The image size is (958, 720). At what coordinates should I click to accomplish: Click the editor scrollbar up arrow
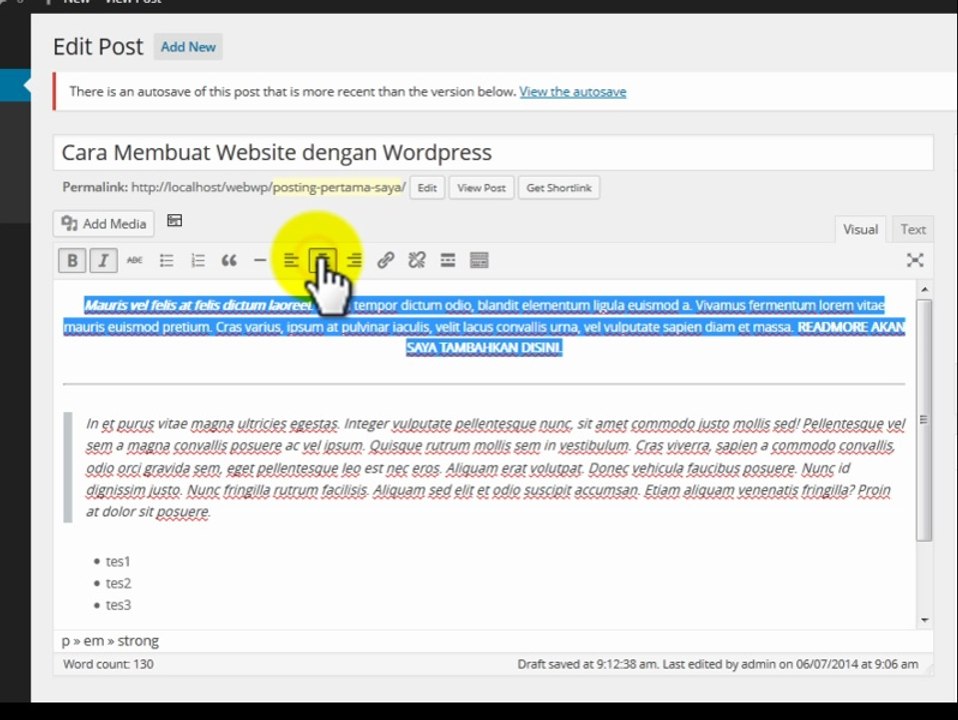924,289
